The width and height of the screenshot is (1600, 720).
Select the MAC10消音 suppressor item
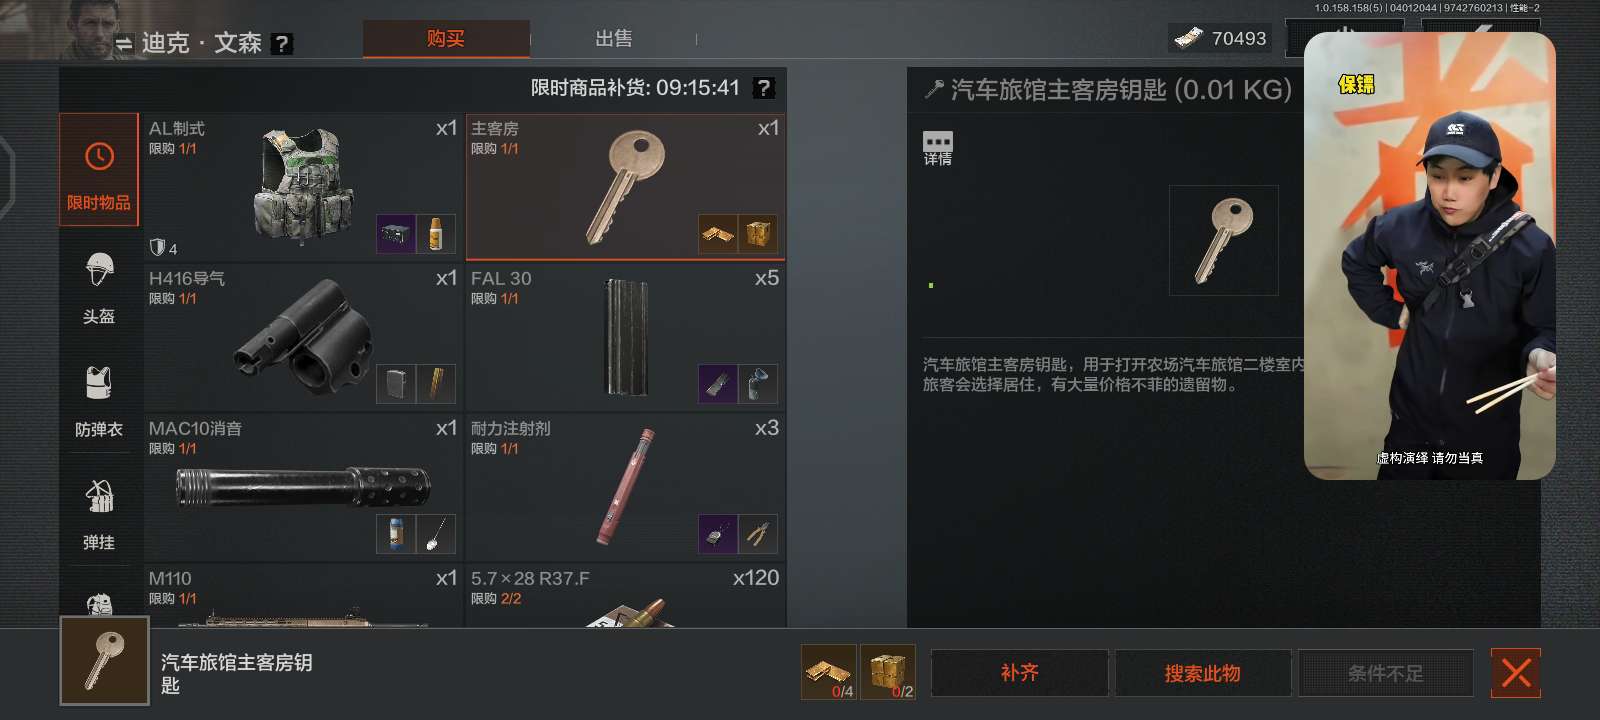(x=303, y=487)
